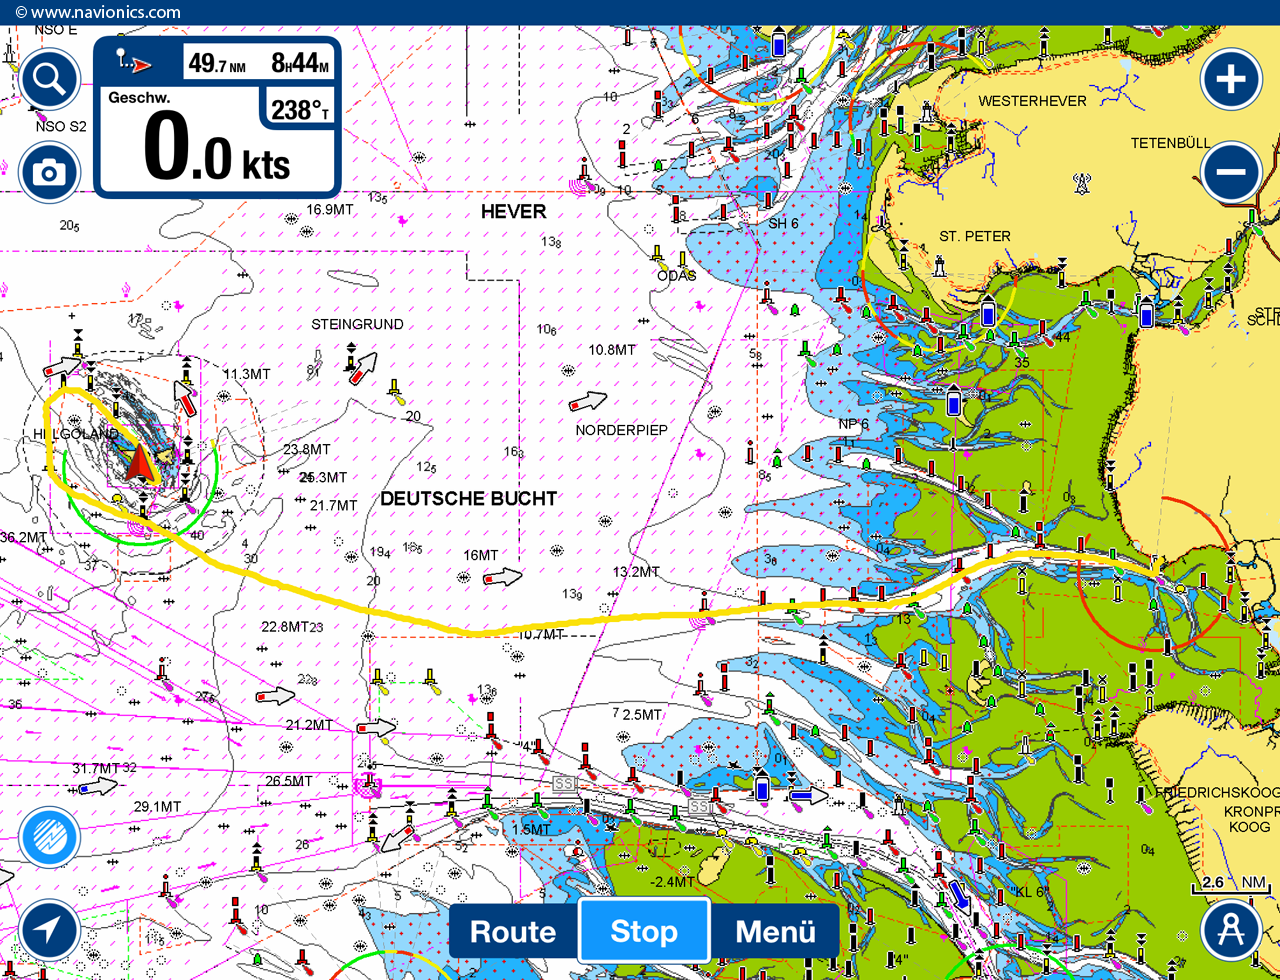Select the 10.8MT depth sounding
1280x980 pixels.
(612, 350)
